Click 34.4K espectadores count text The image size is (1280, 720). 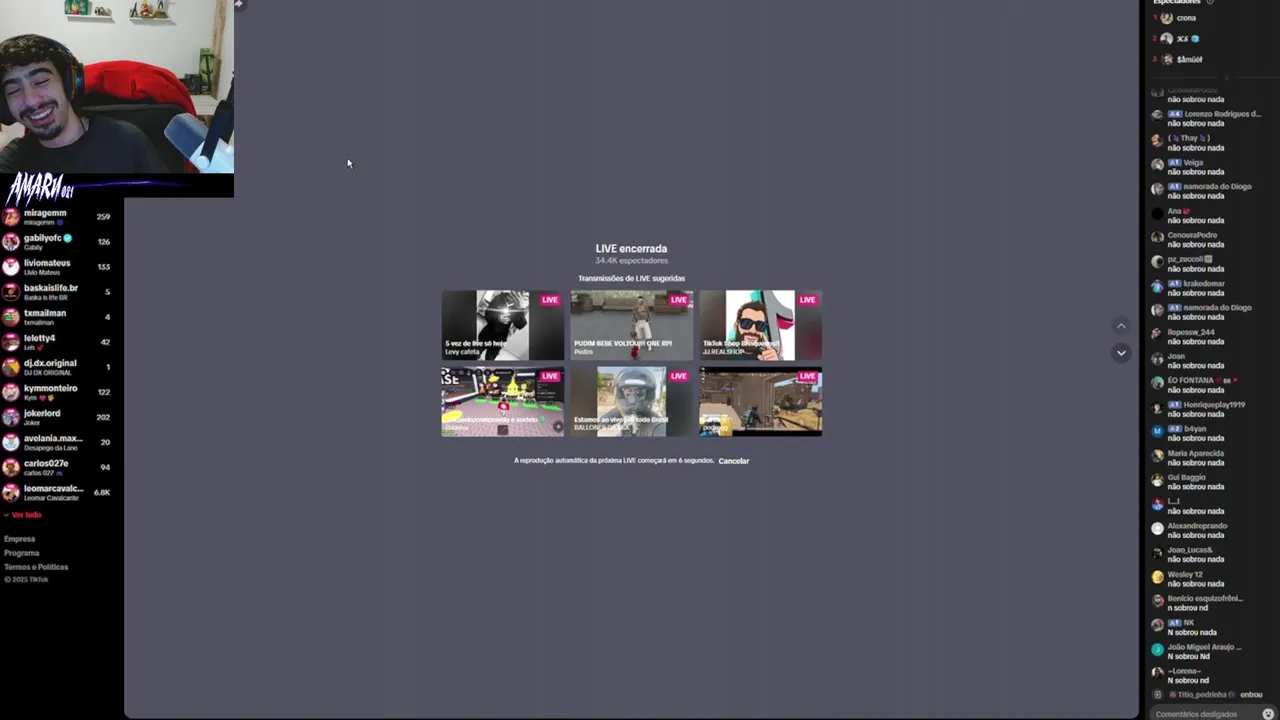click(x=631, y=261)
